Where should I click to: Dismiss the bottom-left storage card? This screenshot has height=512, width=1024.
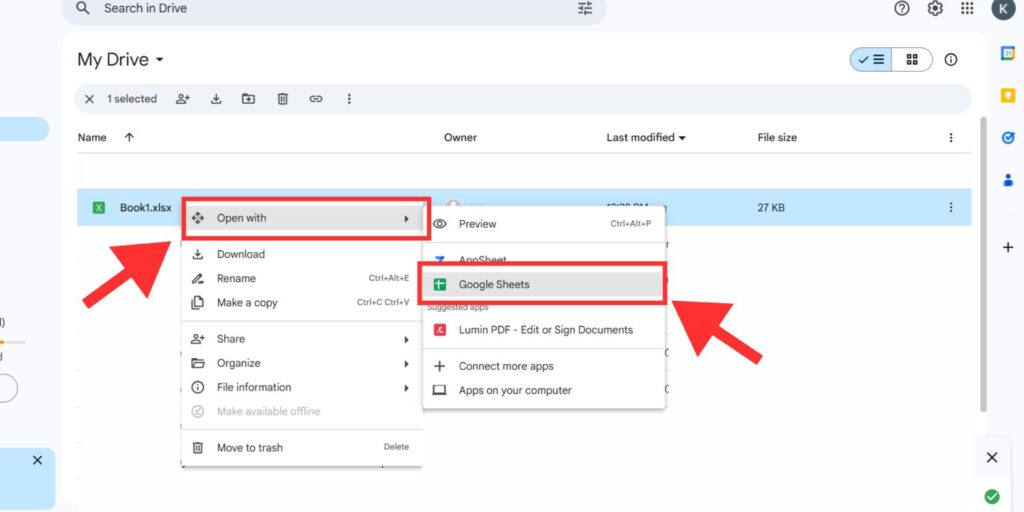pos(37,460)
